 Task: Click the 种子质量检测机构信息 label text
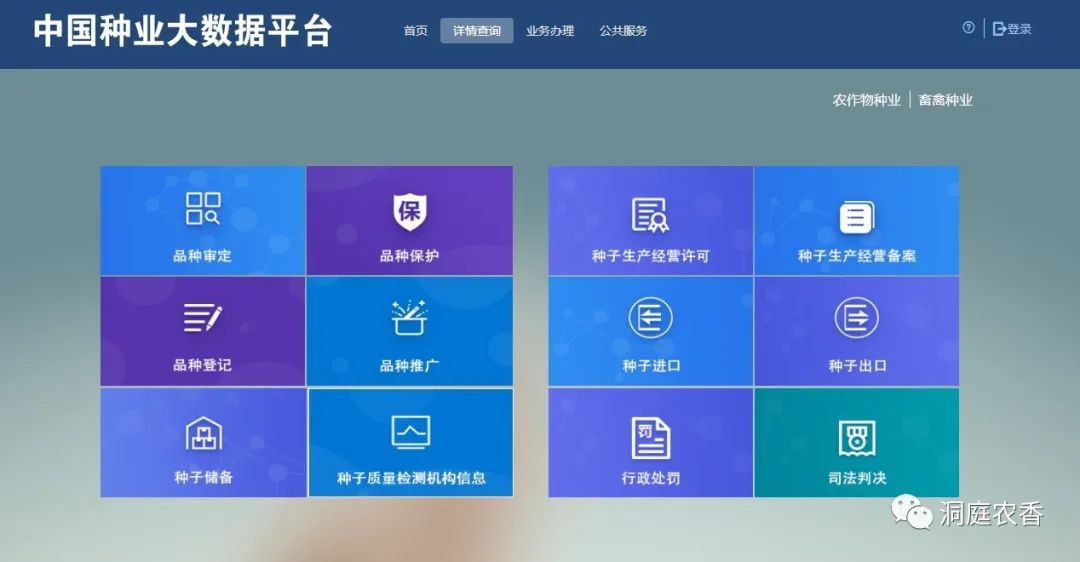[411, 478]
